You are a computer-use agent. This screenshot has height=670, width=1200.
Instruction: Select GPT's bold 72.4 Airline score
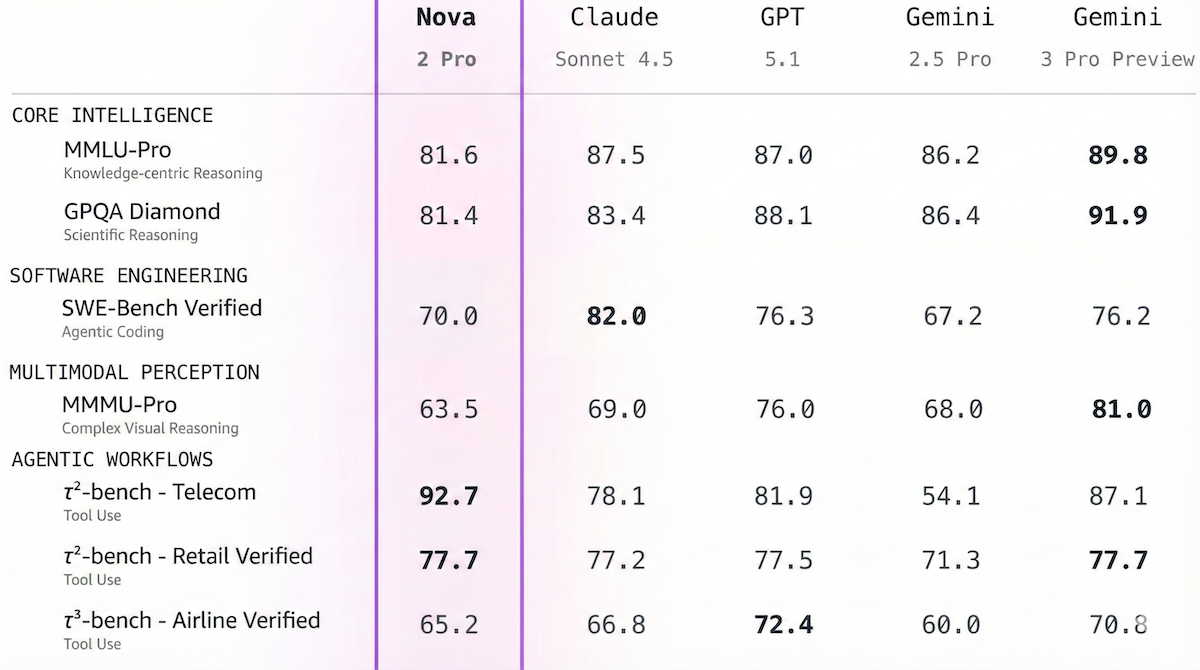pyautogui.click(x=783, y=625)
